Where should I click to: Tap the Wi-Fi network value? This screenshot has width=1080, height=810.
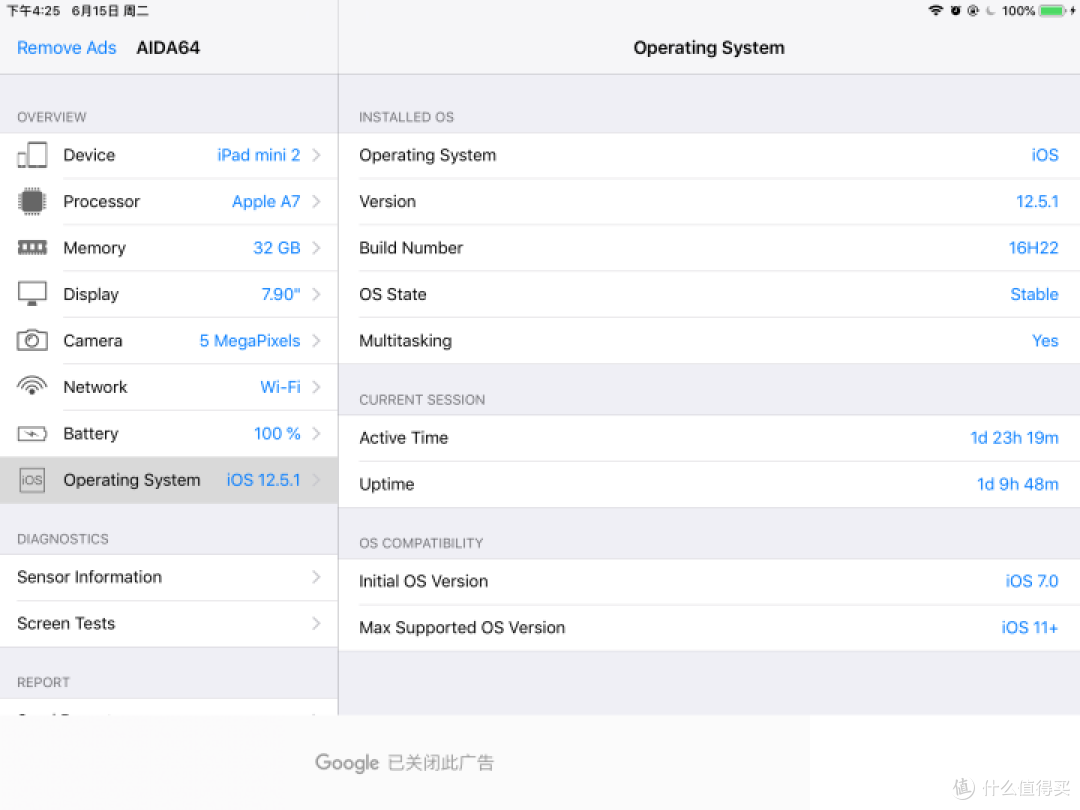coord(280,387)
